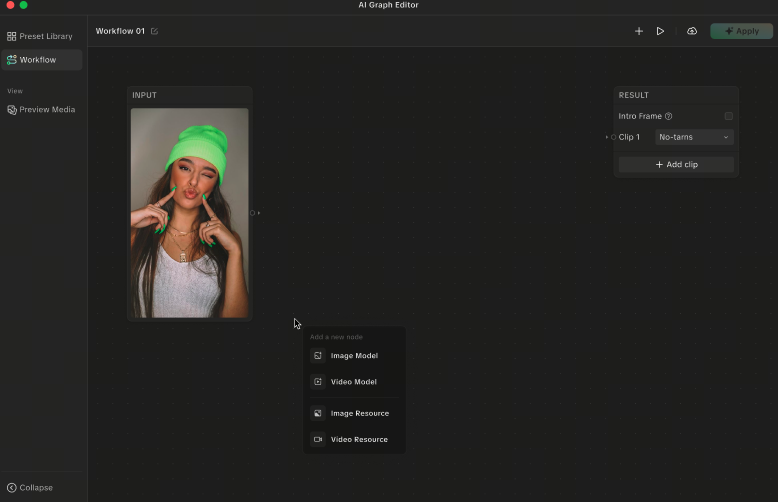Click the Image Resource icon

(x=318, y=413)
